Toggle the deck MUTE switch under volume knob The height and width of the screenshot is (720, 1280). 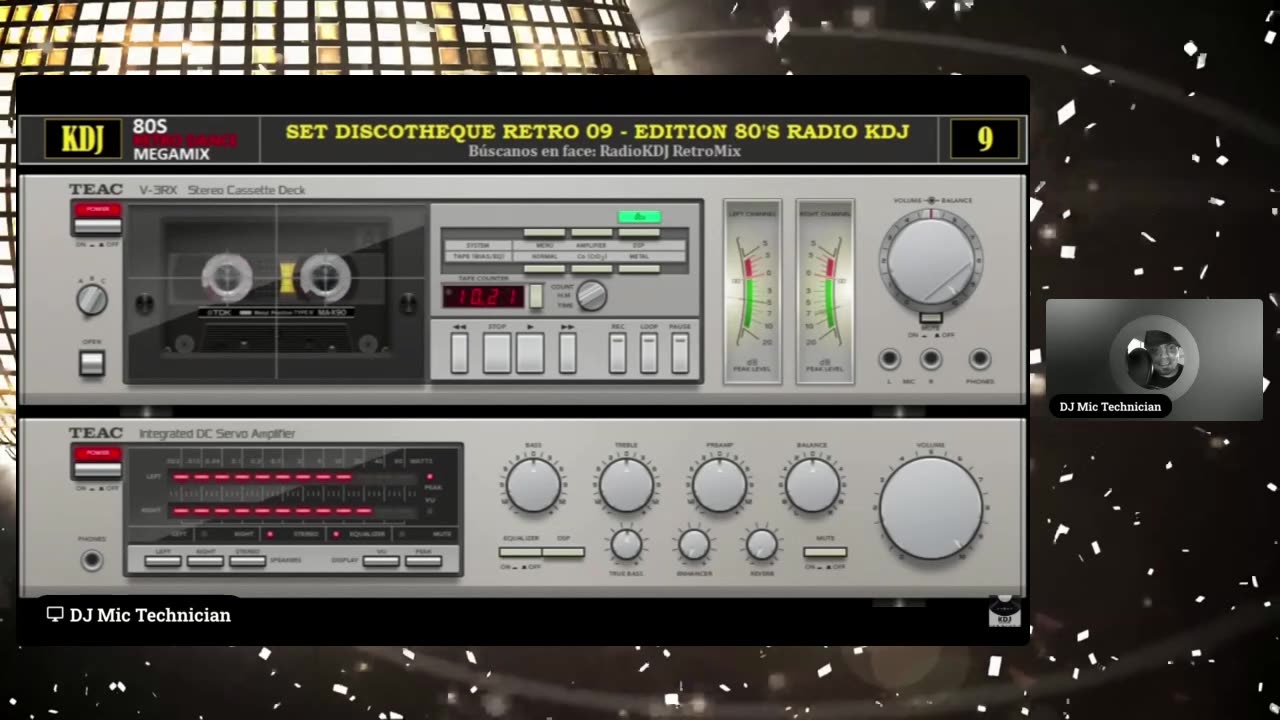(931, 319)
